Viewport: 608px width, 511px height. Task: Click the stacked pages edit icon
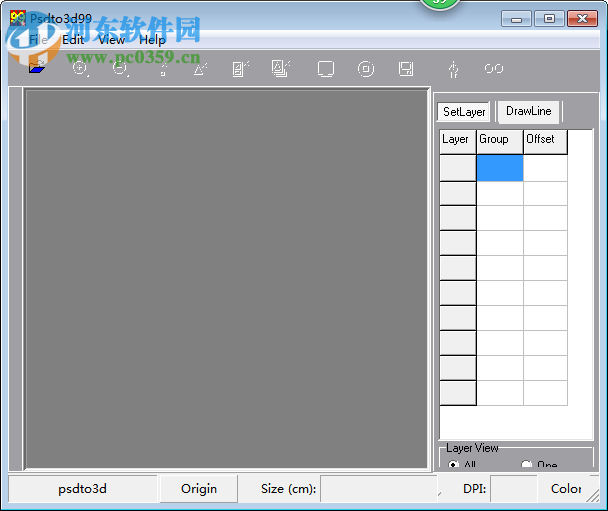click(281, 69)
